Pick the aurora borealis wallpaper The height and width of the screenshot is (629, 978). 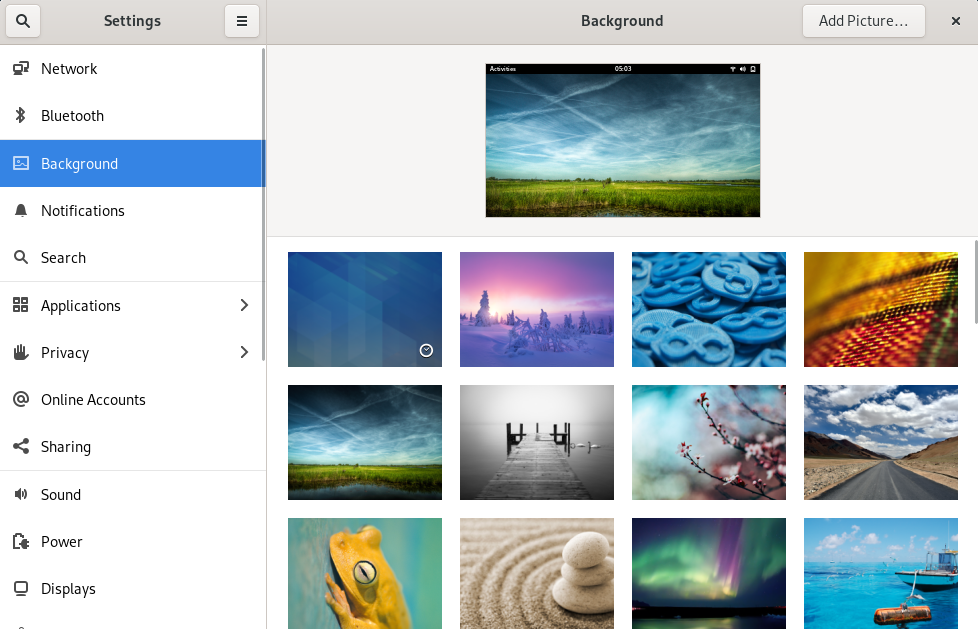(x=709, y=573)
